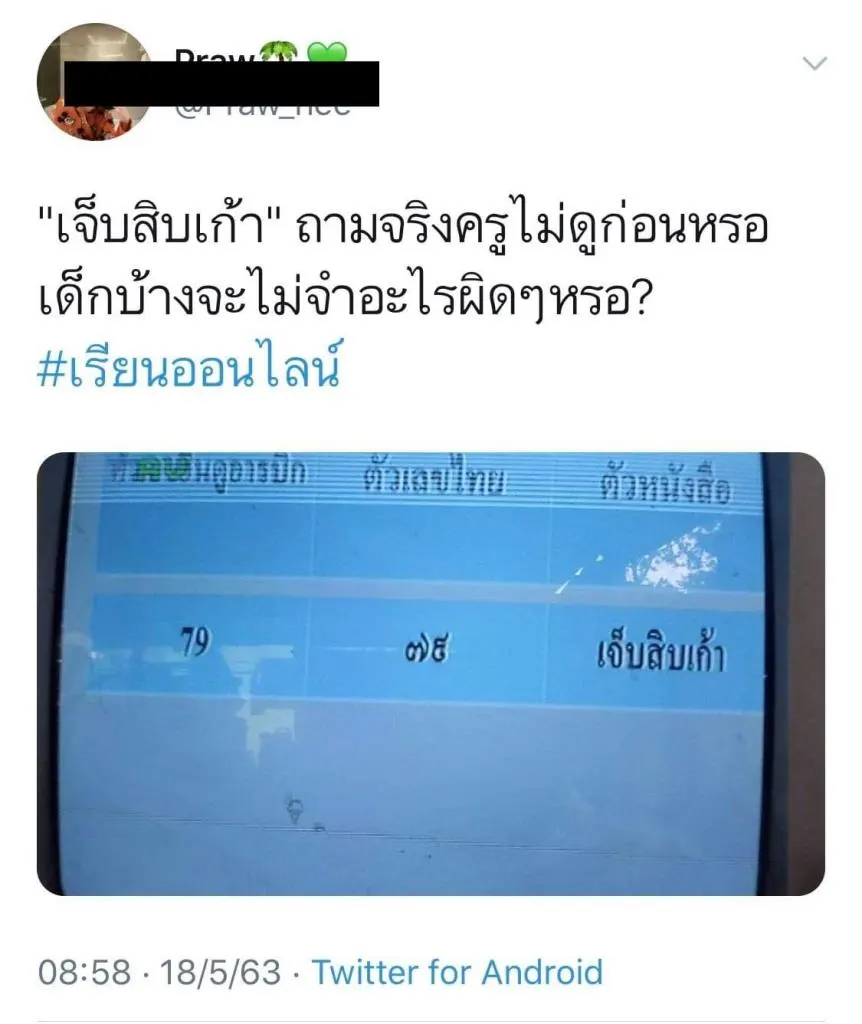This screenshot has height=1024, width=862.
Task: Open the tweet author's profile picture
Action: [x=95, y=82]
